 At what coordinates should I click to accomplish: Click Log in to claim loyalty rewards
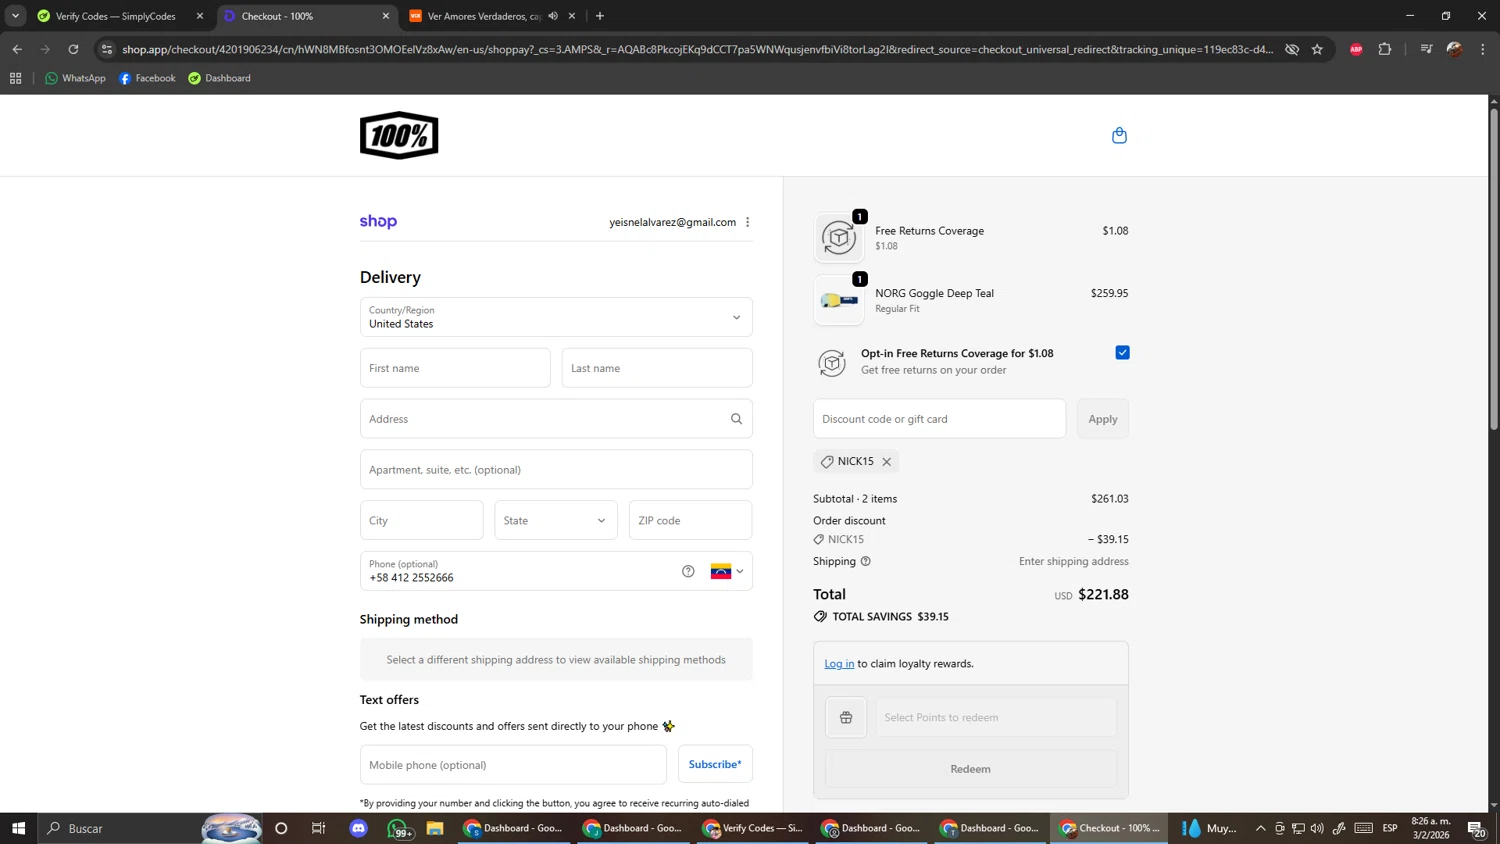tap(839, 663)
